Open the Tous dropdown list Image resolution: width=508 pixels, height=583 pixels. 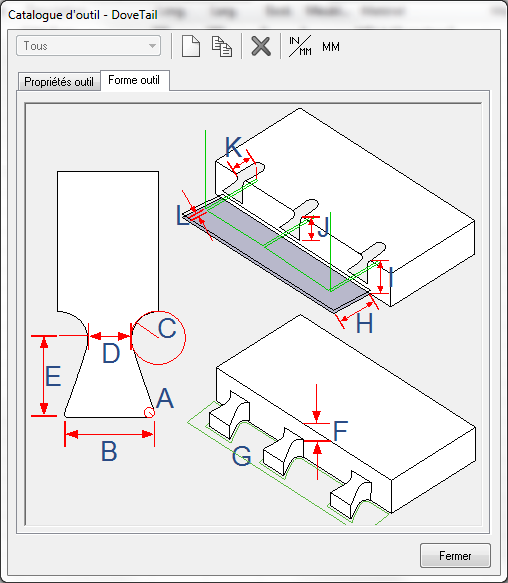[89, 46]
